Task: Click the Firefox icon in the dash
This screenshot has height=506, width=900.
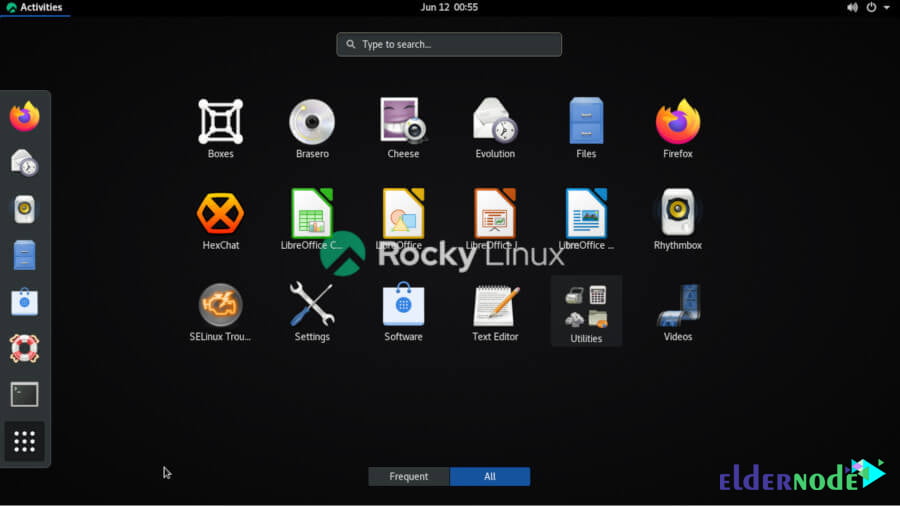Action: click(24, 116)
